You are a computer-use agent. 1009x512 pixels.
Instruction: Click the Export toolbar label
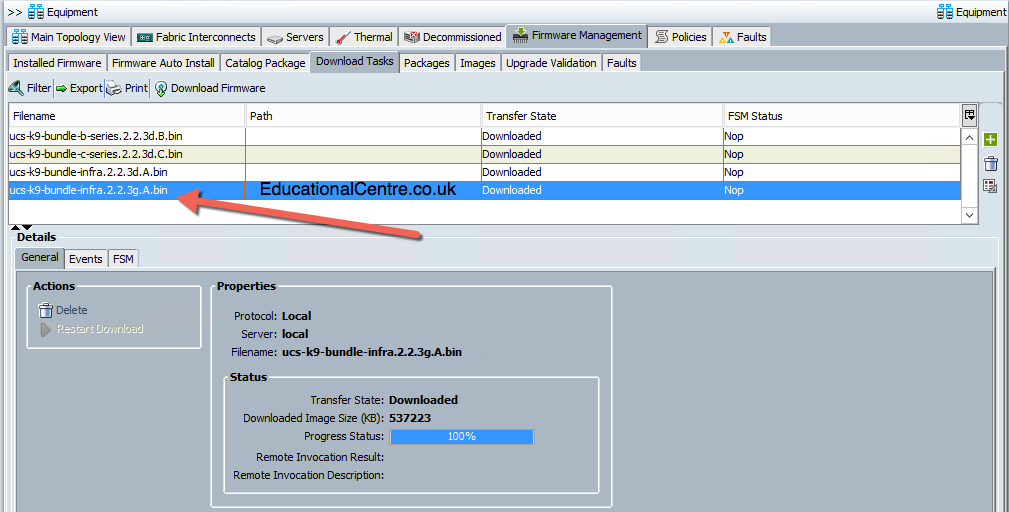coord(86,88)
